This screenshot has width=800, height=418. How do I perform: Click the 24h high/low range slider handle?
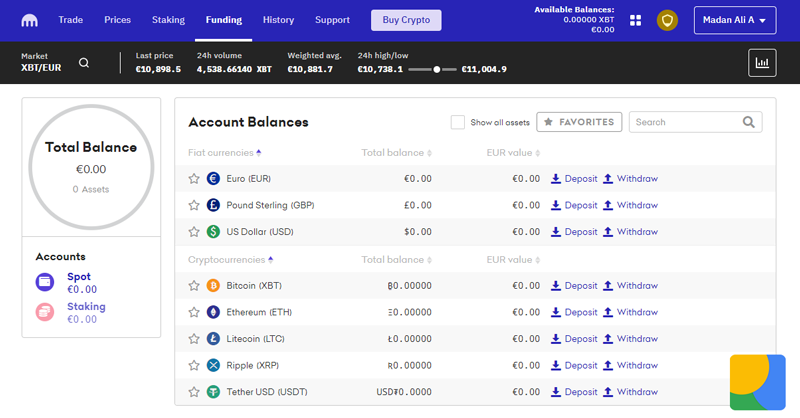coord(437,69)
